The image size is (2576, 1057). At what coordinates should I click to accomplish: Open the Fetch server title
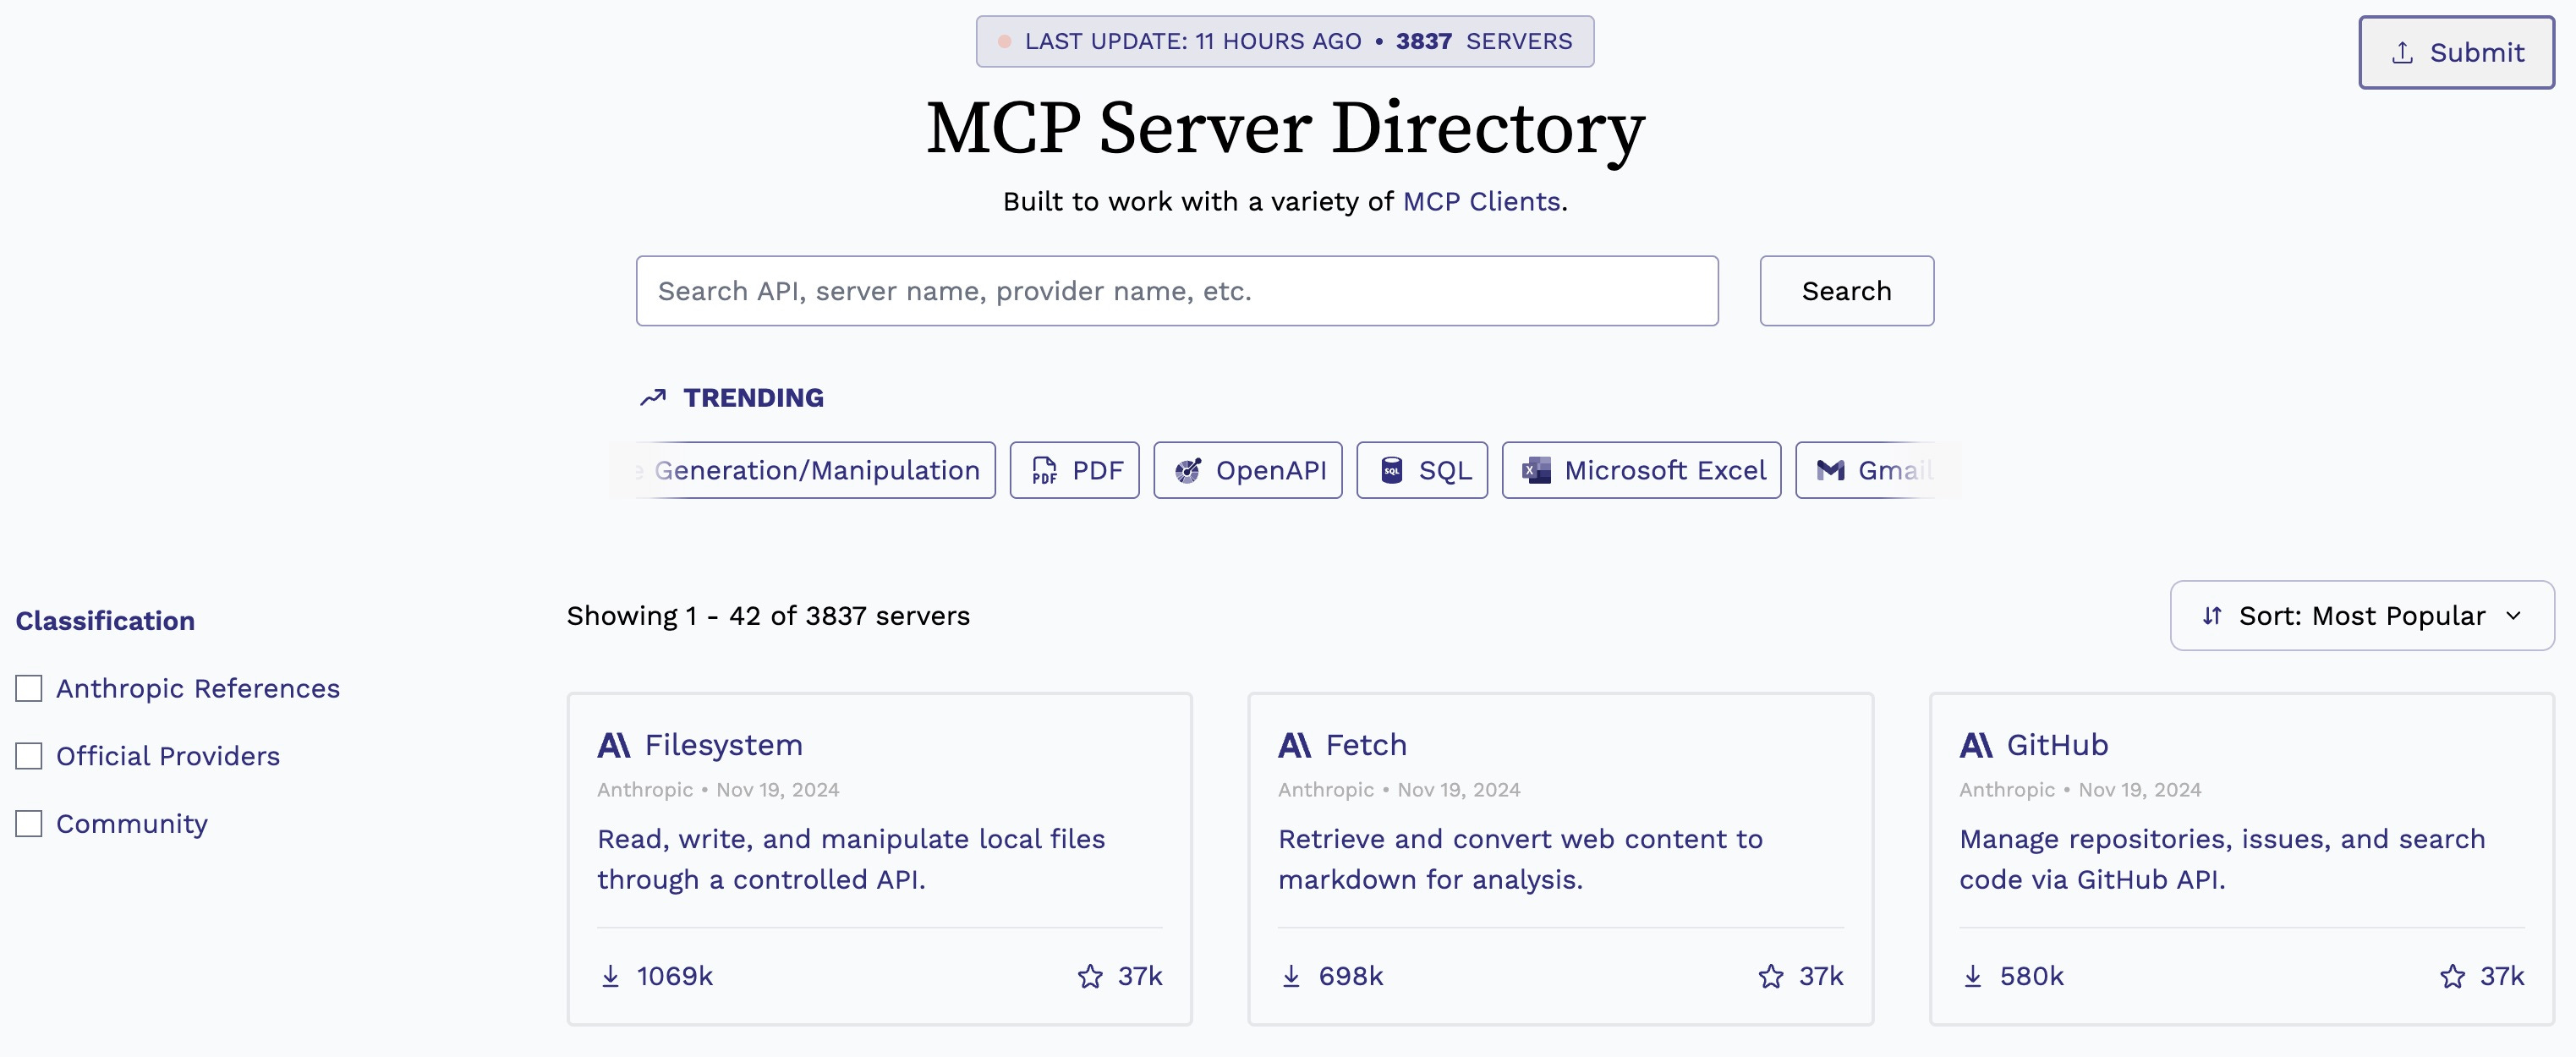tap(1366, 745)
